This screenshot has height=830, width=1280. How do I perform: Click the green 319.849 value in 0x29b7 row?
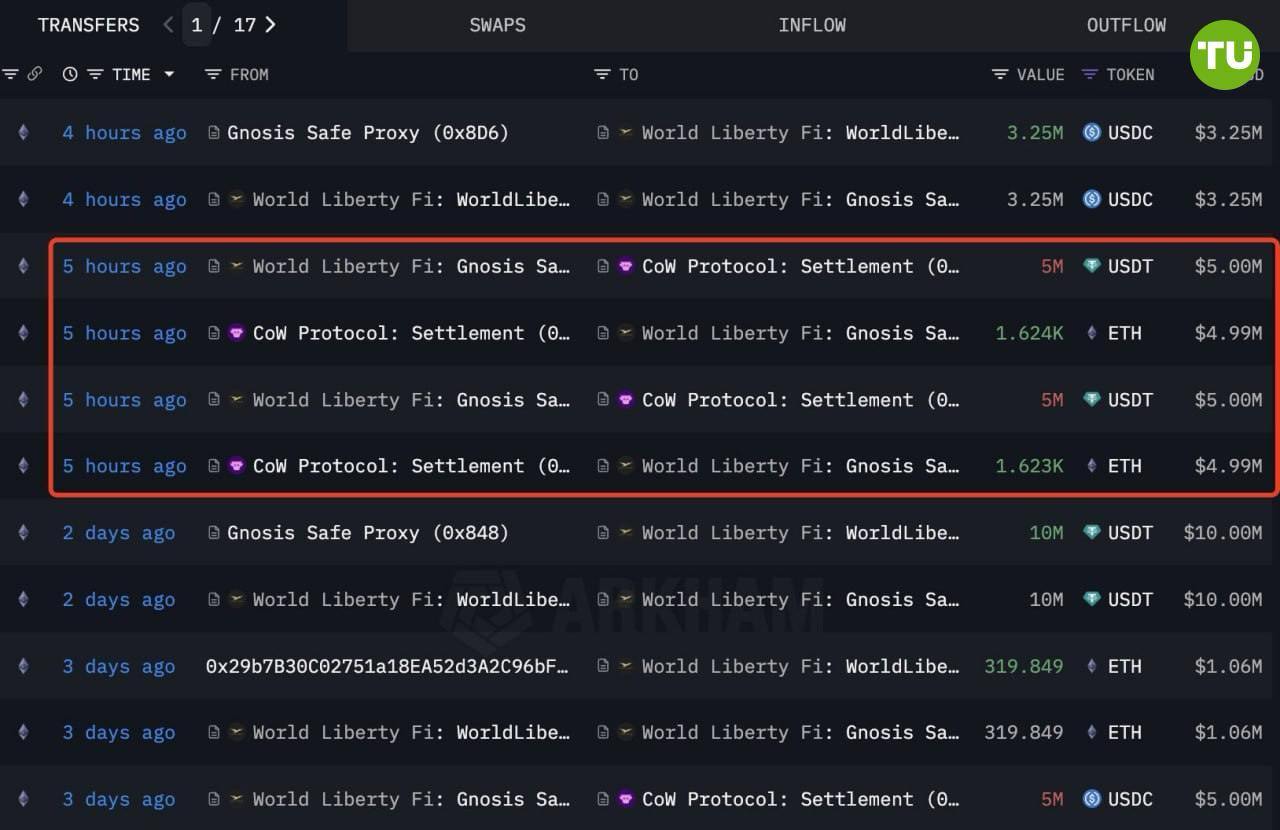pyautogui.click(x=1023, y=666)
